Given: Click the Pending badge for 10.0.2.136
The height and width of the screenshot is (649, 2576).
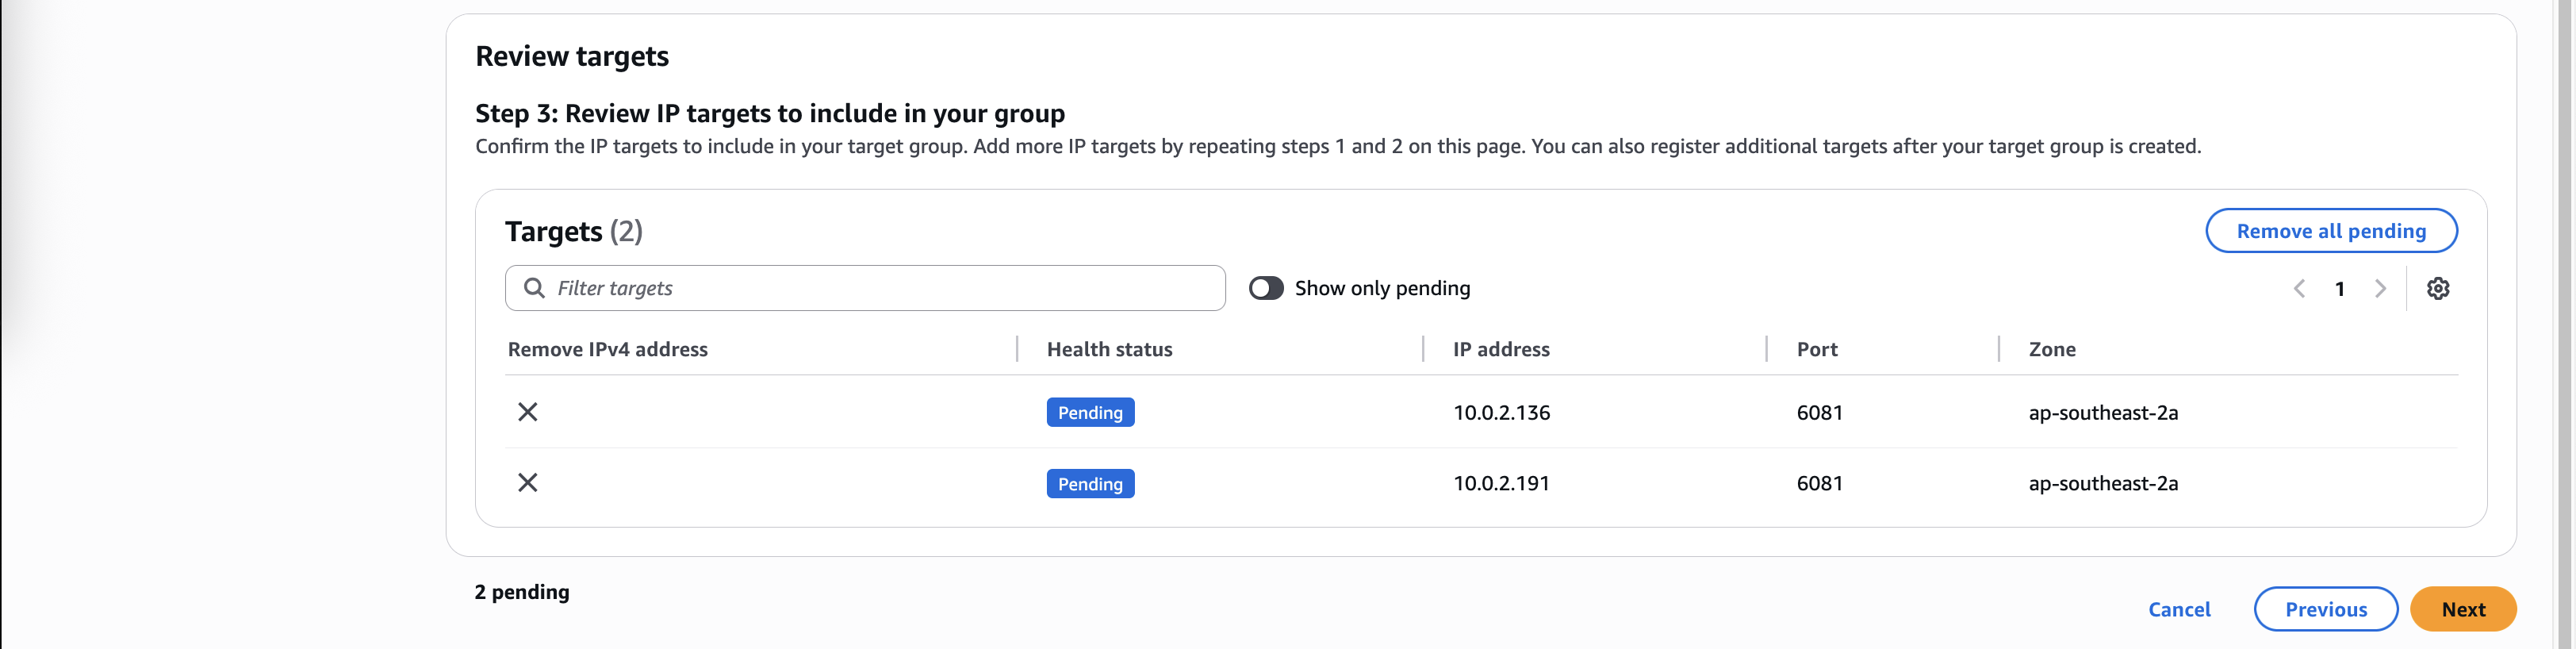Looking at the screenshot, I should click(1089, 412).
